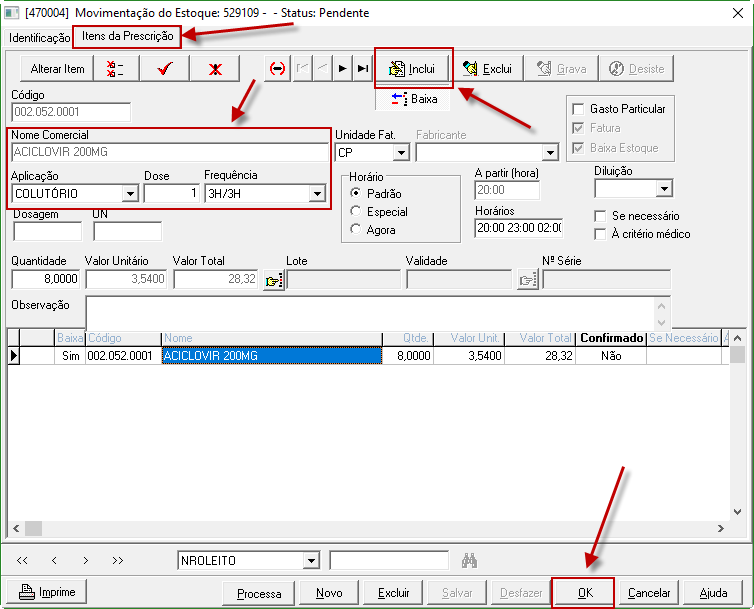Image resolution: width=754 pixels, height=609 pixels.
Task: Toggle the Baixa Estoque checkbox
Action: coord(578,148)
